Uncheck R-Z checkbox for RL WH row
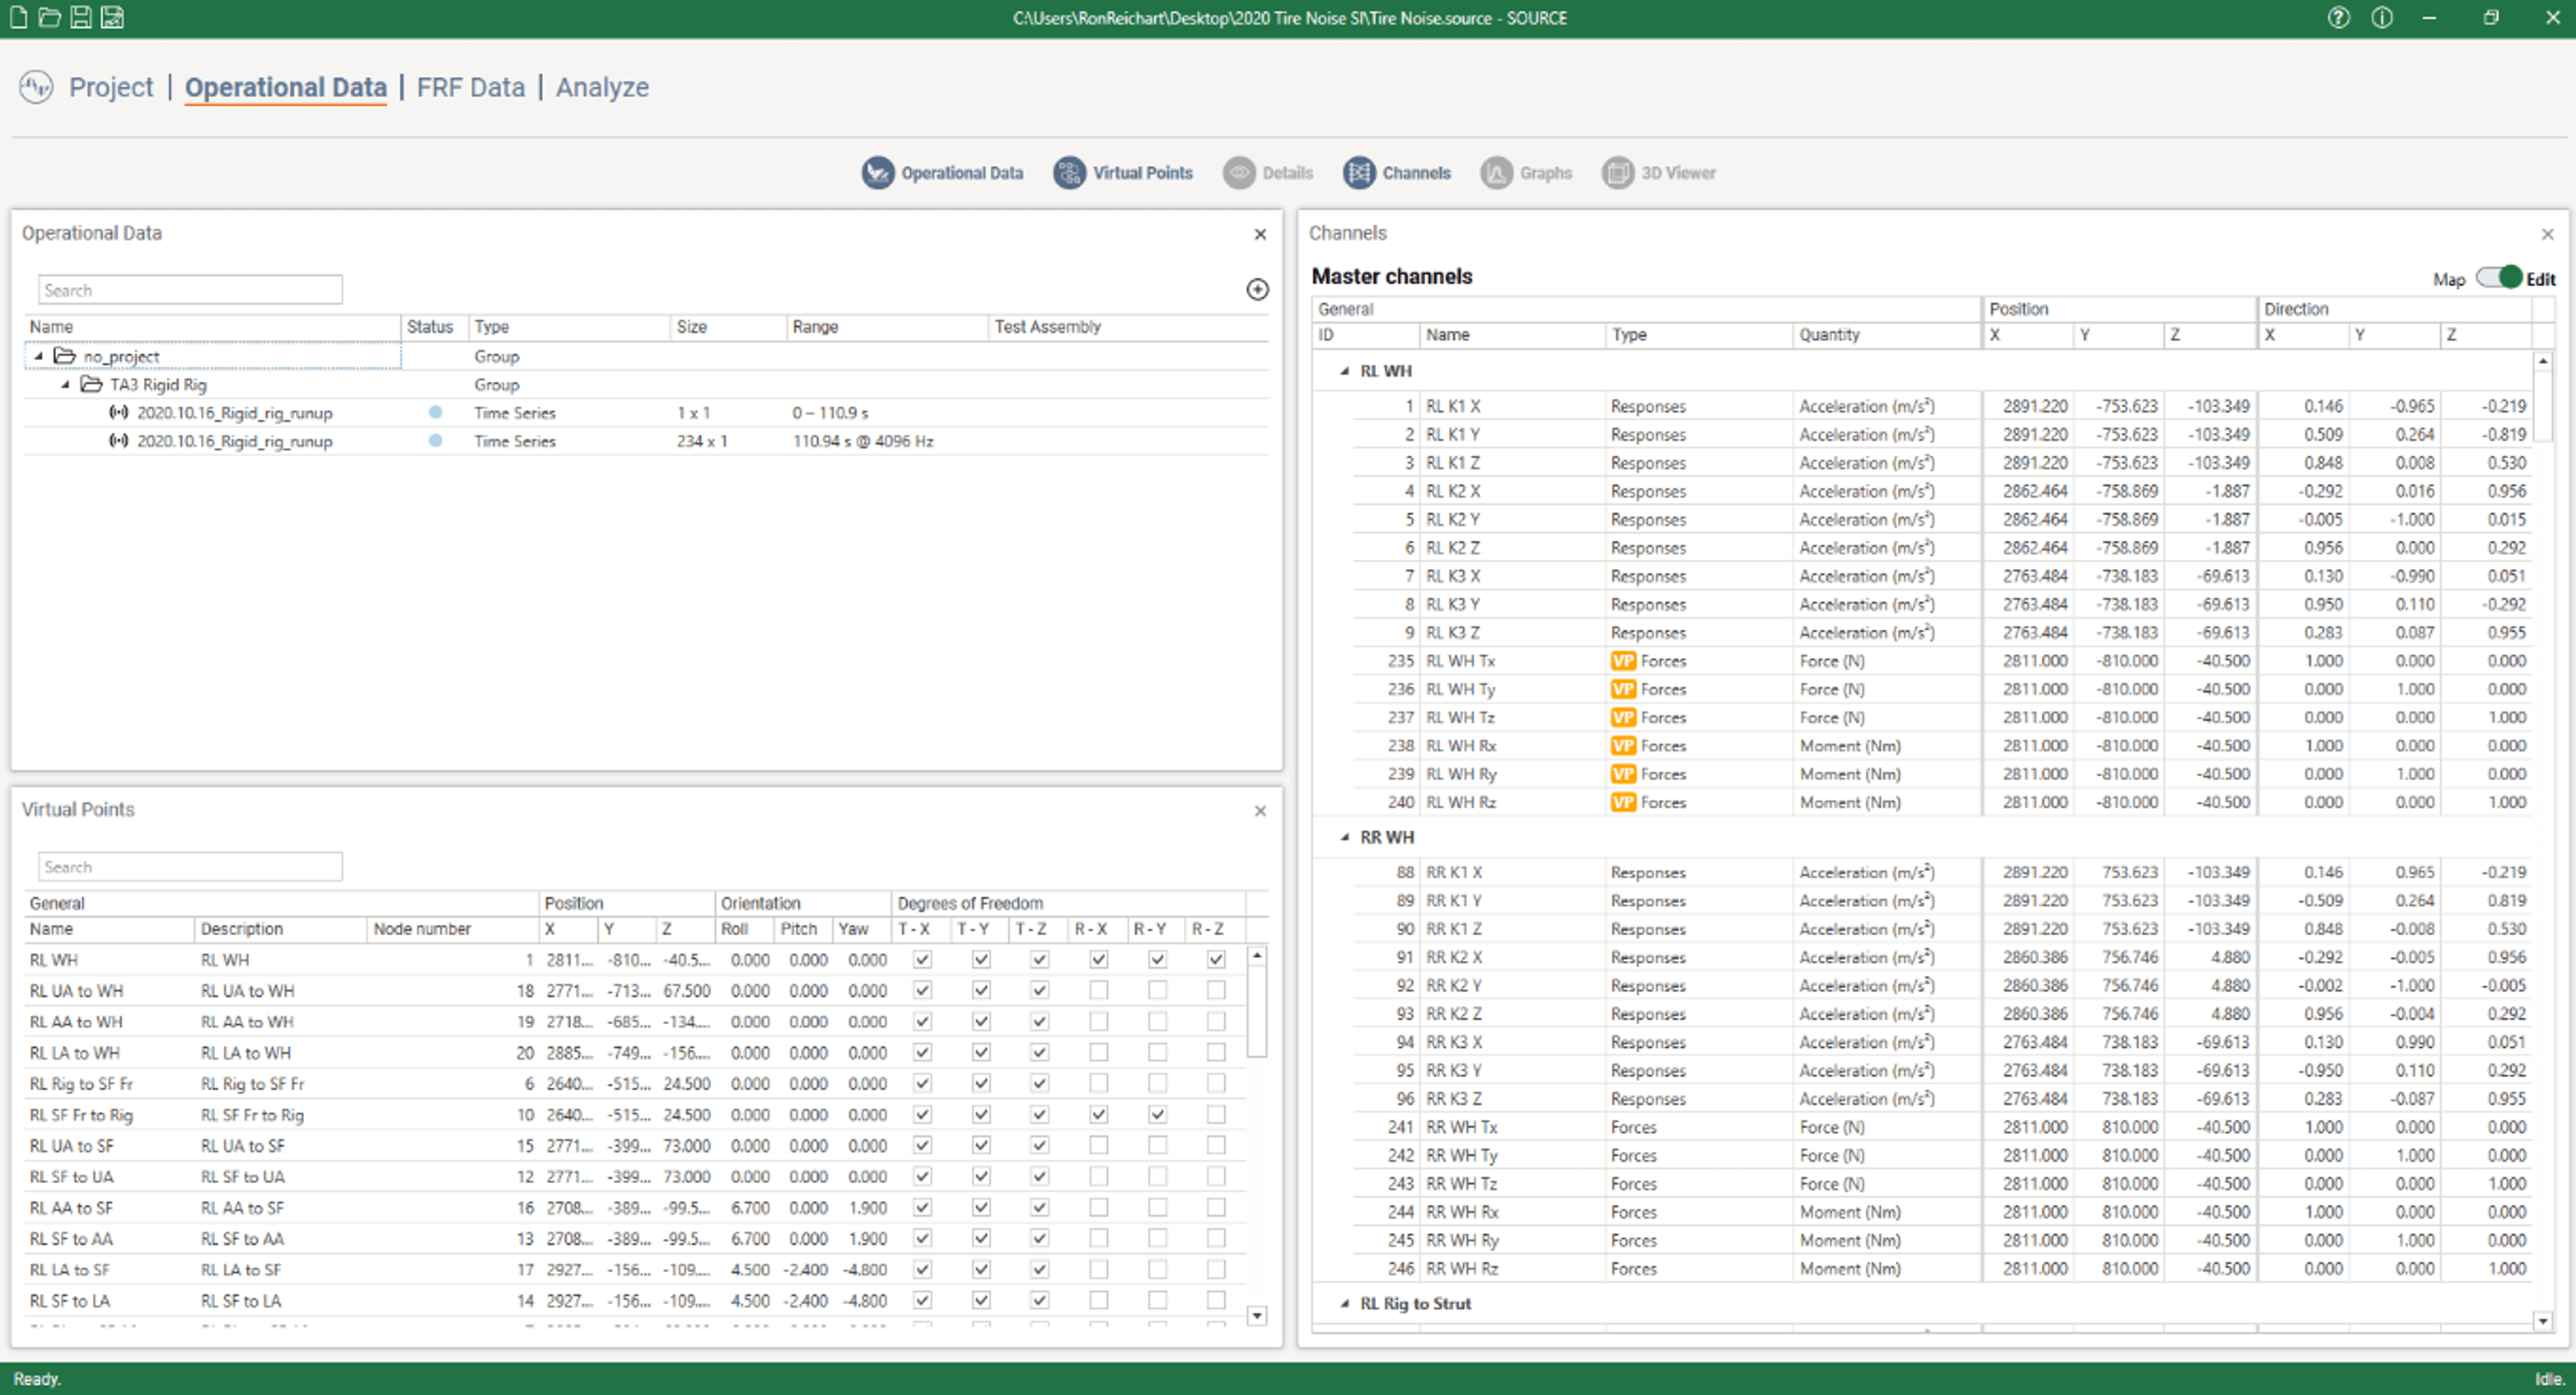The height and width of the screenshot is (1395, 2576). (1216, 959)
